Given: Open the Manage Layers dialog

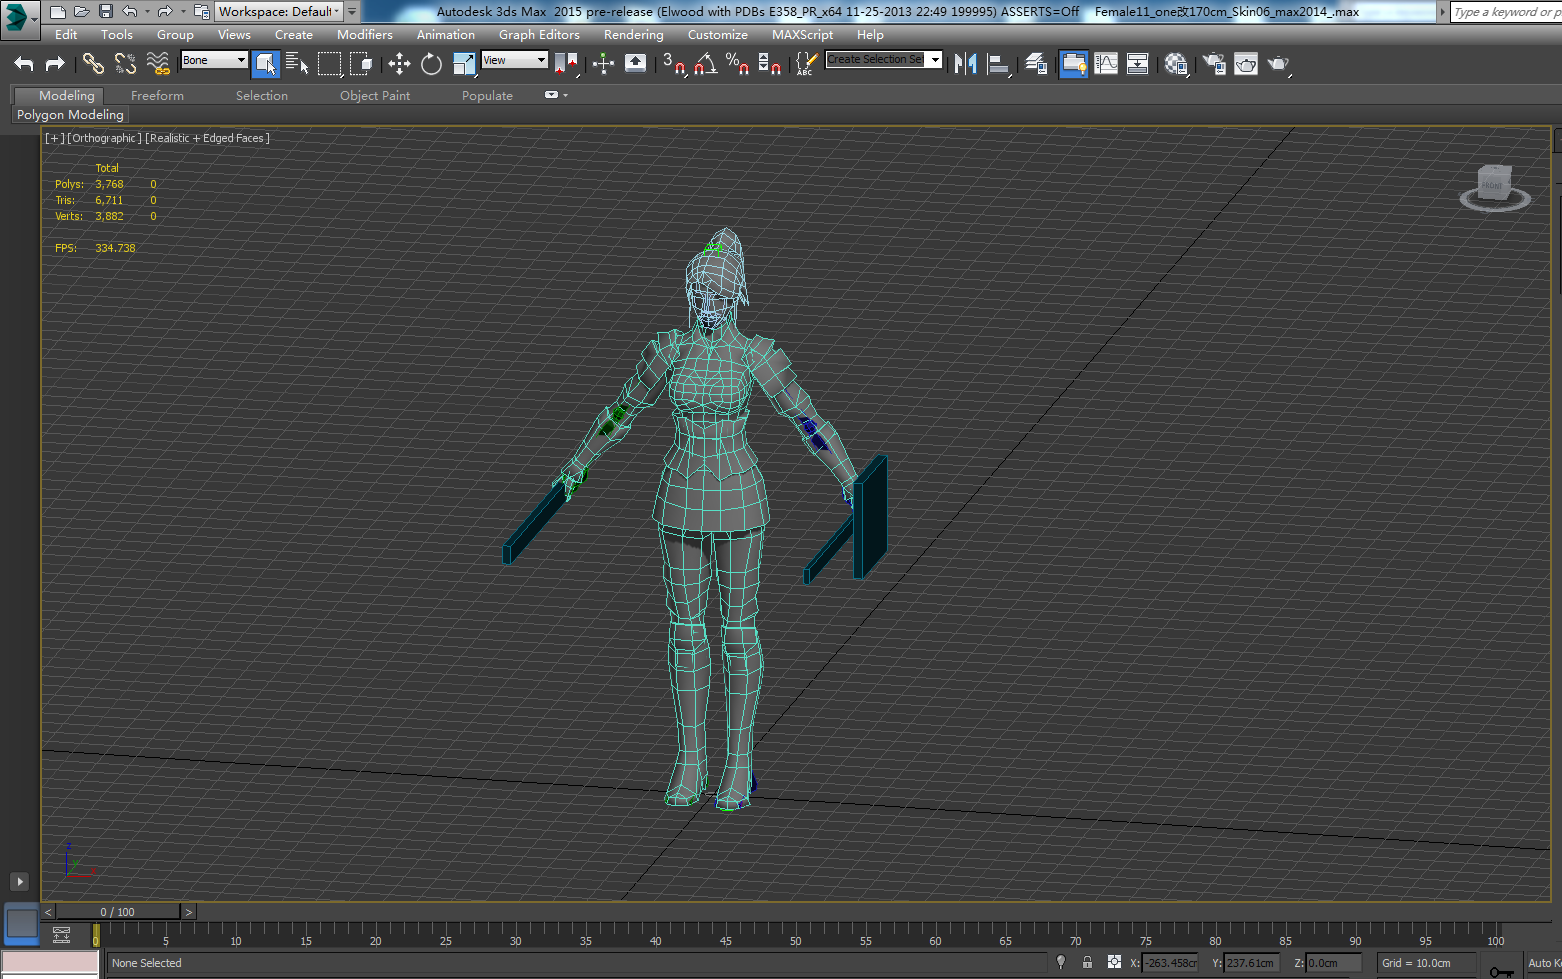Looking at the screenshot, I should [1036, 64].
